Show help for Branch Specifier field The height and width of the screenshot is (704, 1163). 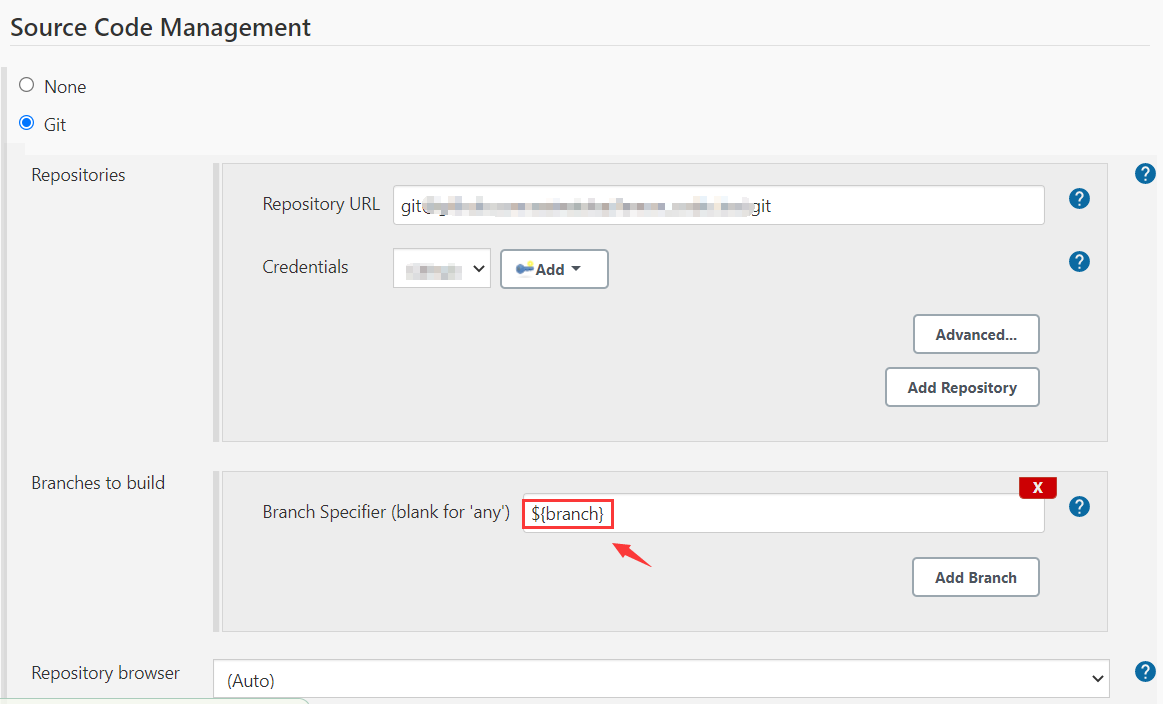(1079, 506)
